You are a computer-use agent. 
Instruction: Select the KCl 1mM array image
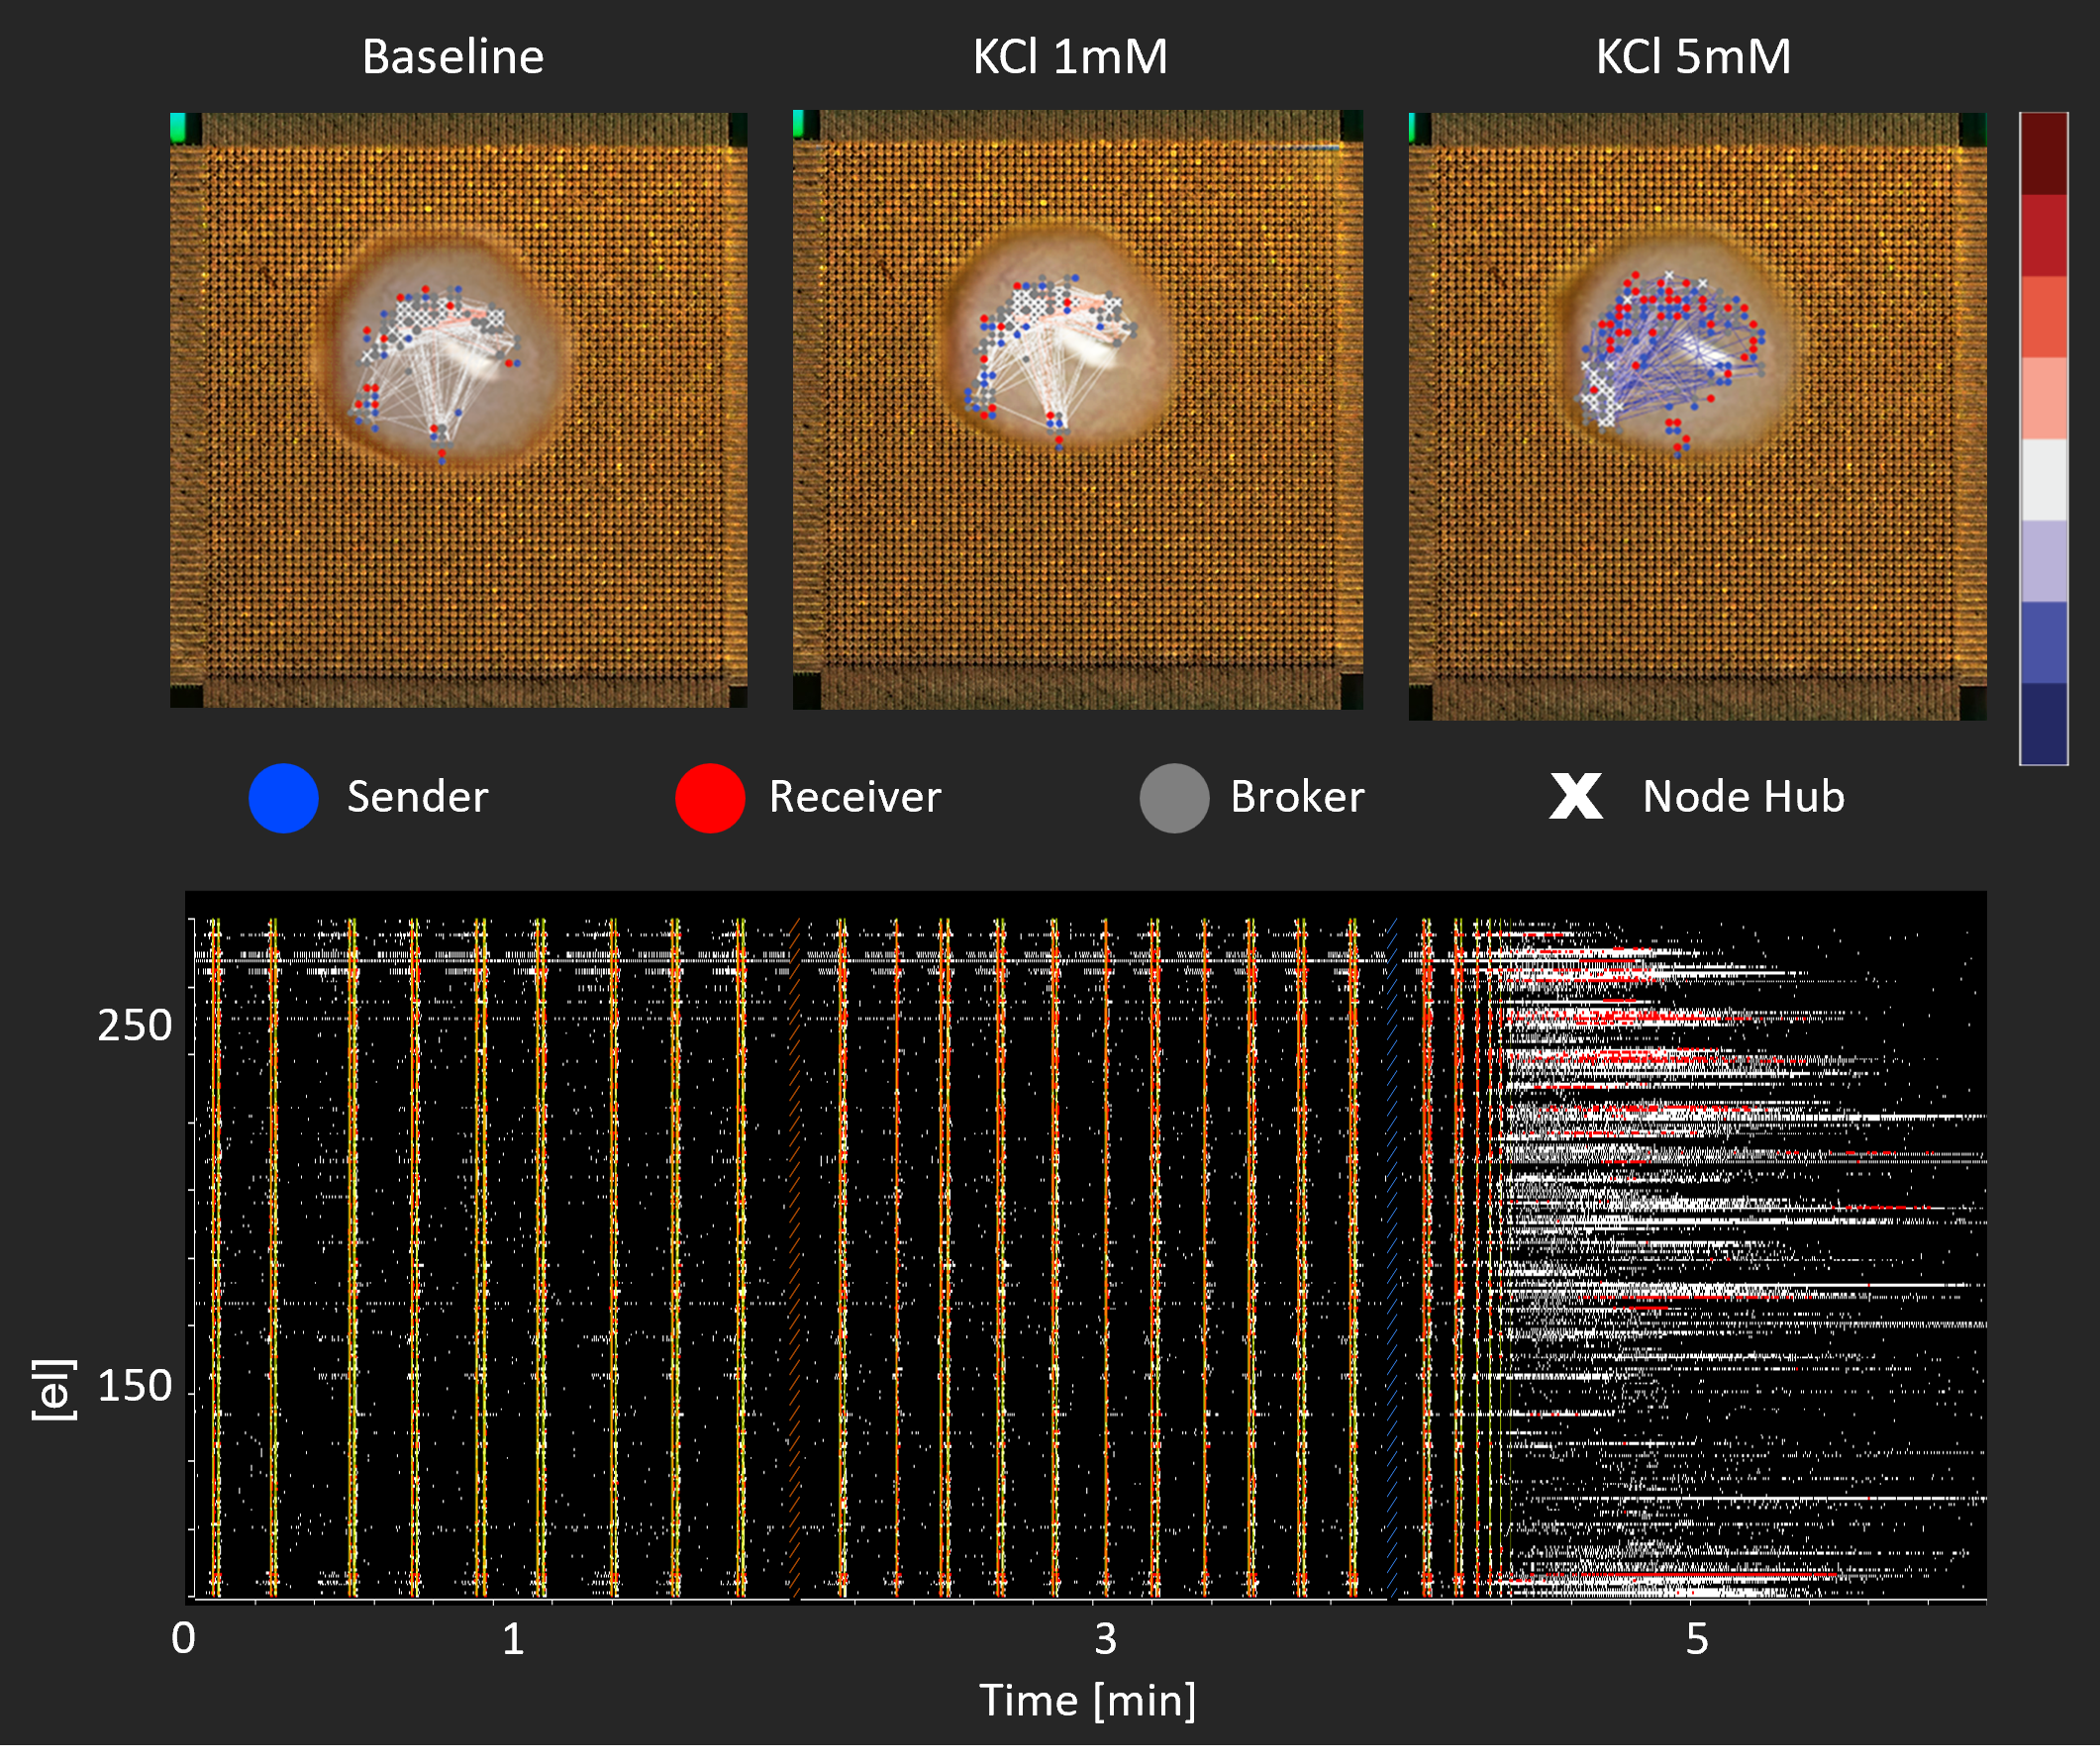click(x=1078, y=411)
